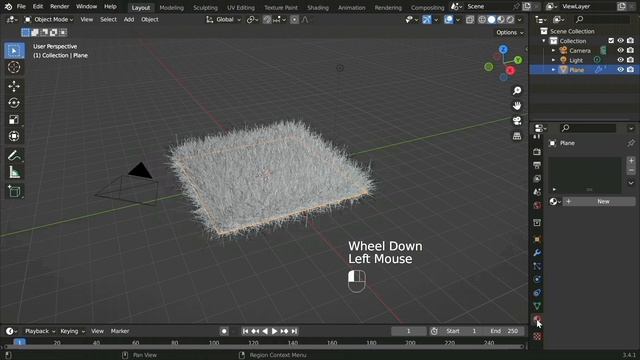The height and width of the screenshot is (360, 640).
Task: Click New material button
Action: coord(598,201)
